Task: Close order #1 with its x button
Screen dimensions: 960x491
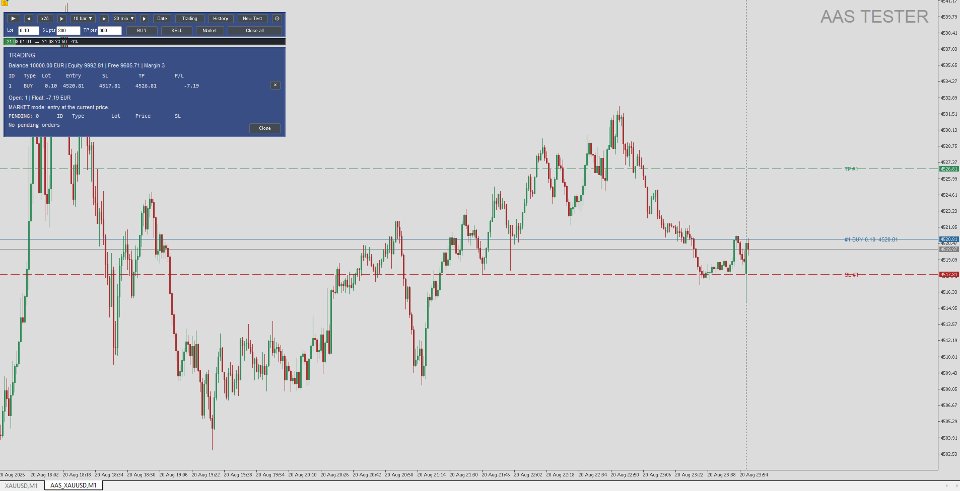Action: pyautogui.click(x=276, y=85)
